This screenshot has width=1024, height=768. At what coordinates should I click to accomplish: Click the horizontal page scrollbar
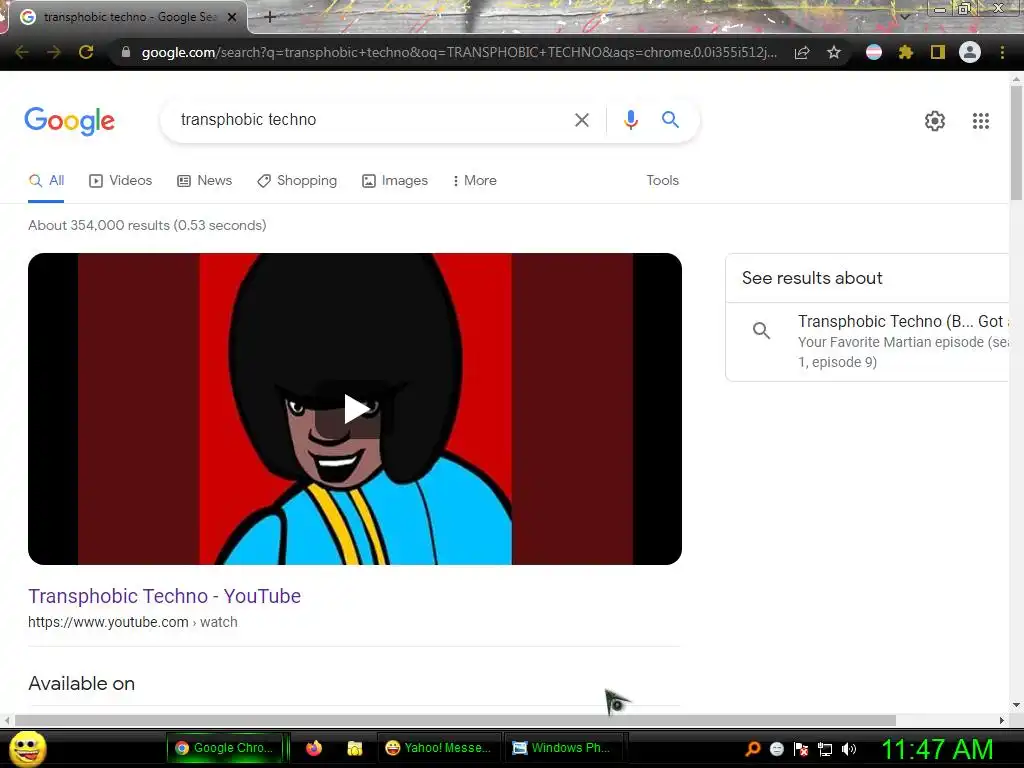455,720
